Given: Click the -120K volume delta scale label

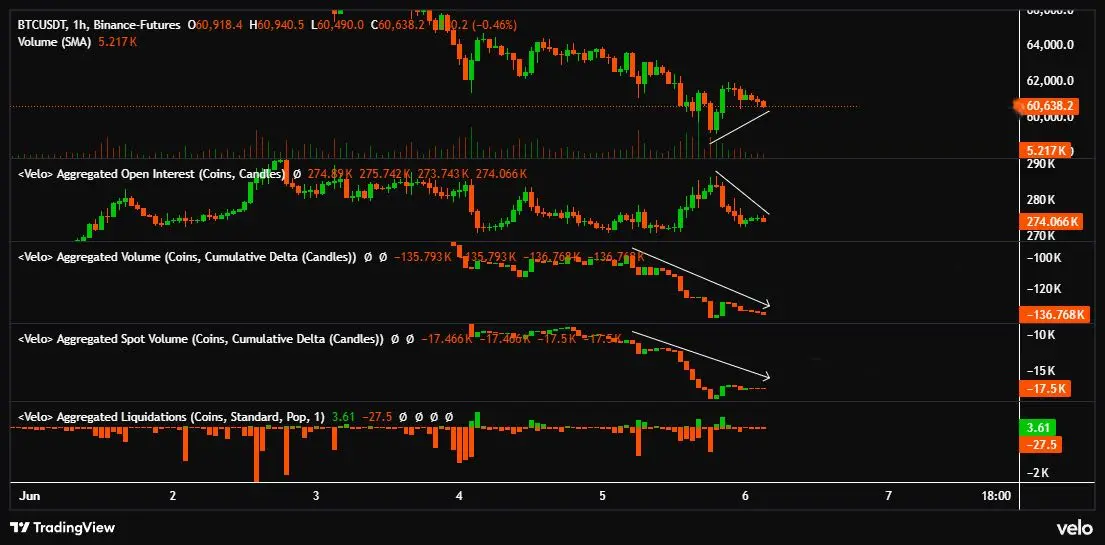Looking at the screenshot, I should (x=1045, y=288).
